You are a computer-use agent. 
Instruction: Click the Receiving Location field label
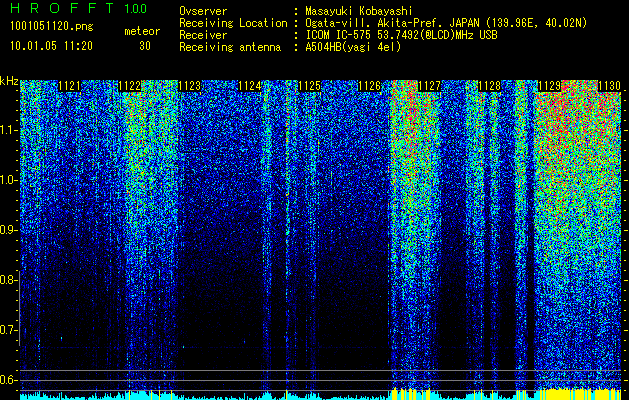233,23
